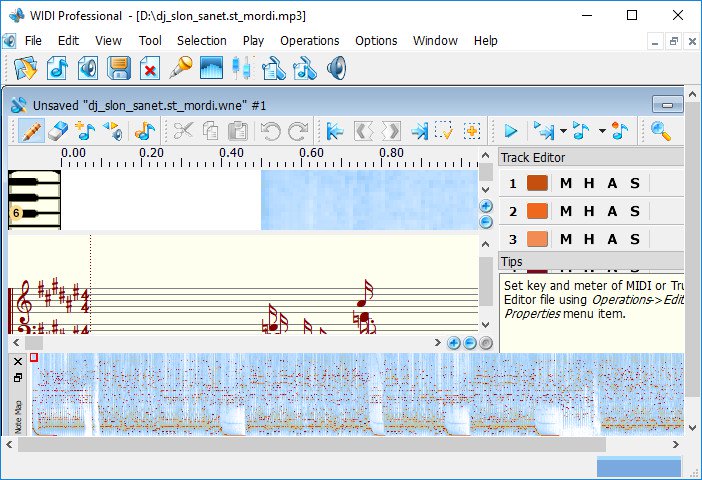Click the next bracket navigation icon
Image resolution: width=702 pixels, height=480 pixels.
[390, 131]
